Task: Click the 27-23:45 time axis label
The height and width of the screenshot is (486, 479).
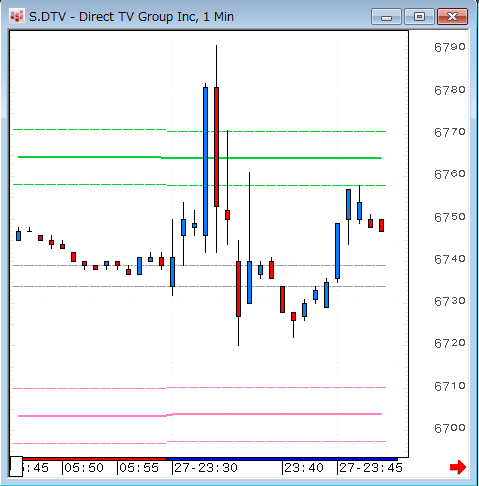Action: click(371, 468)
